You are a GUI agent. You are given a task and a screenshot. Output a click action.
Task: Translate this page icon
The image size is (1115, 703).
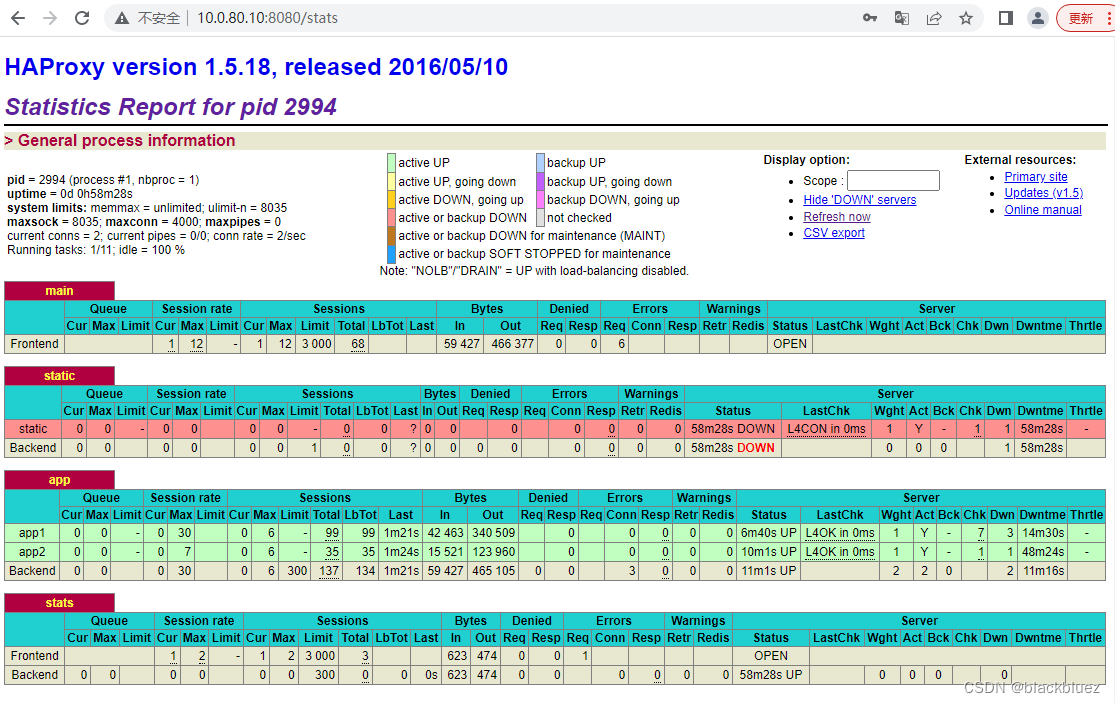[x=902, y=18]
